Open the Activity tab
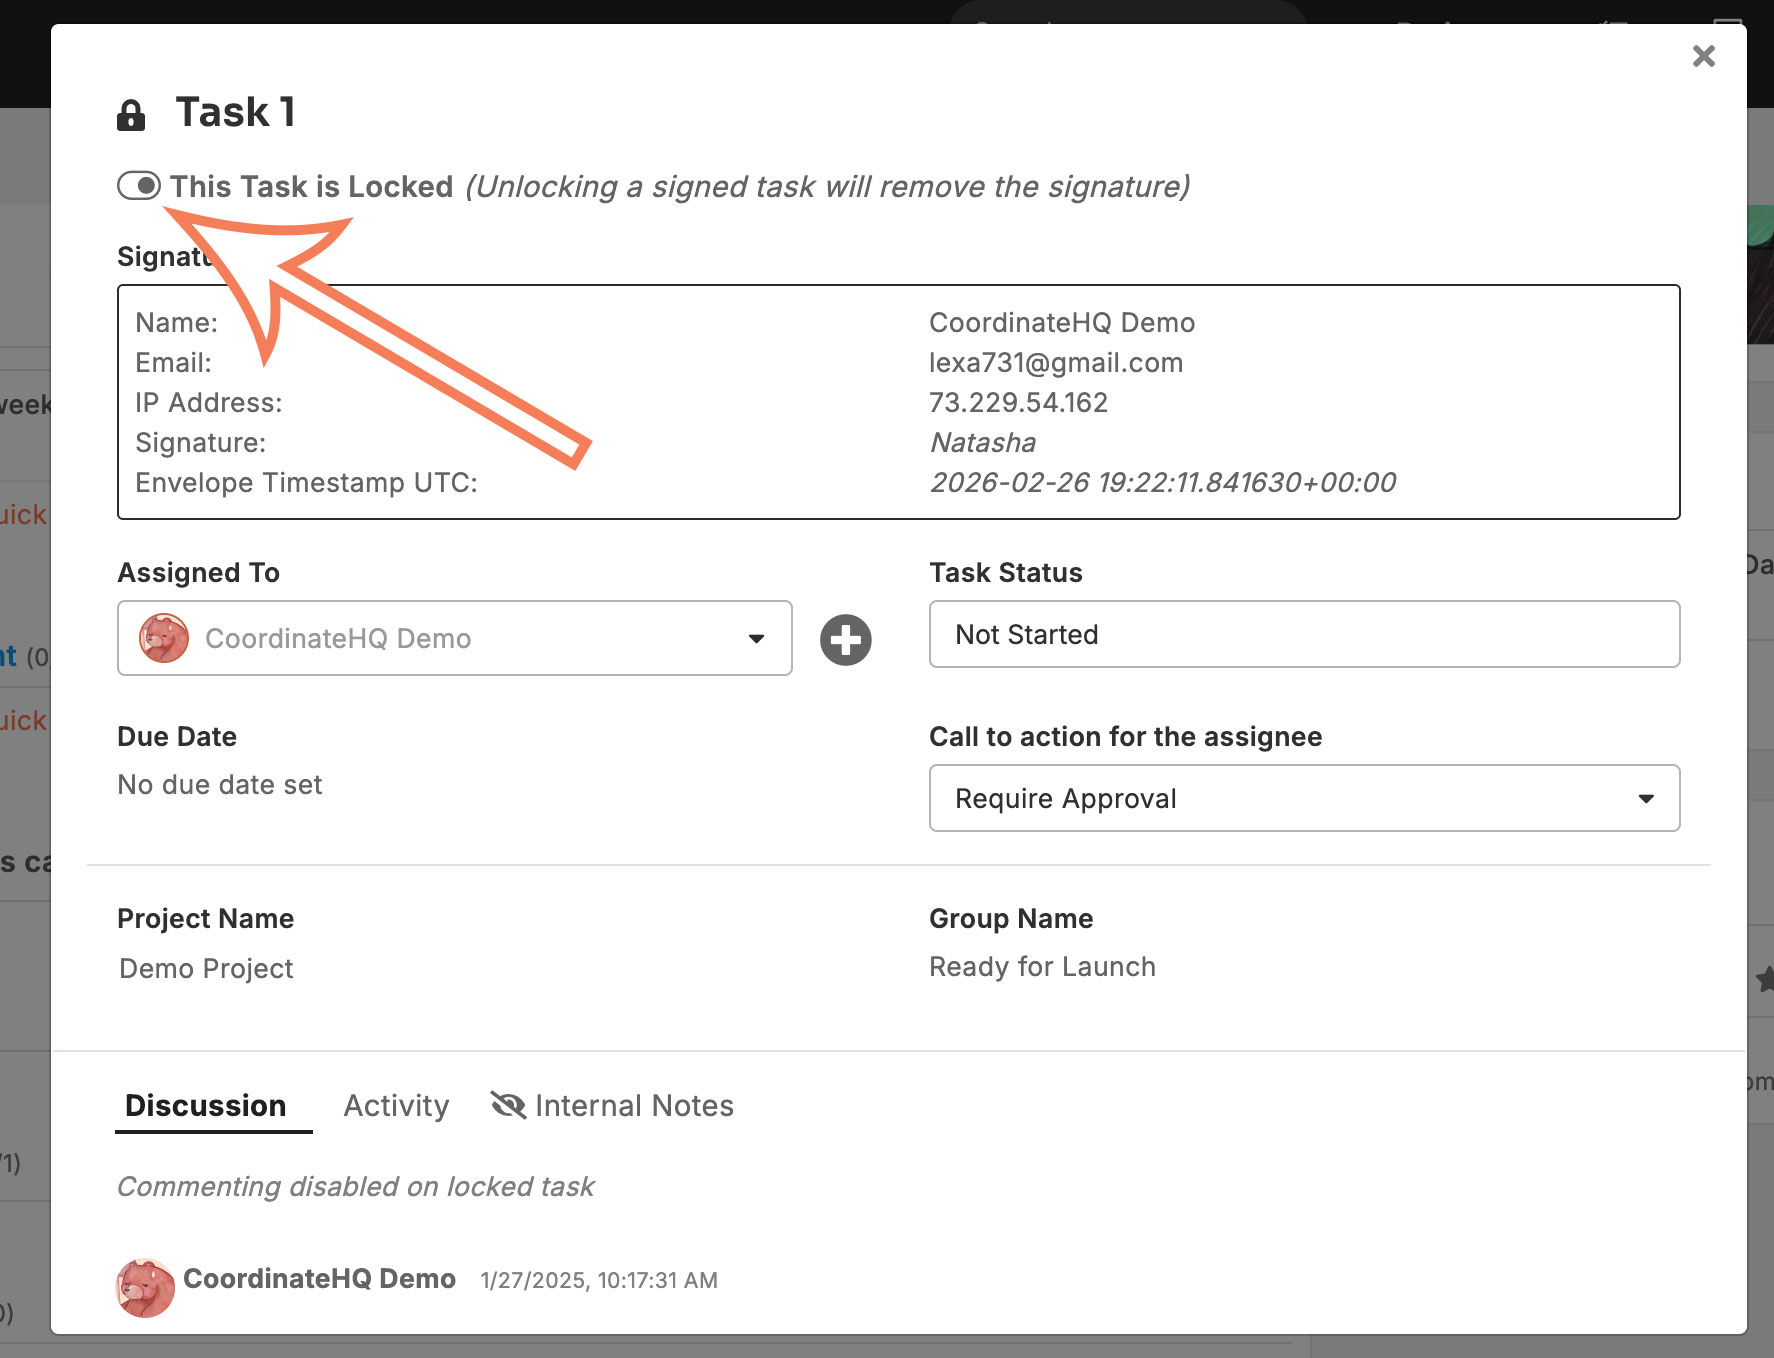 (x=396, y=1105)
